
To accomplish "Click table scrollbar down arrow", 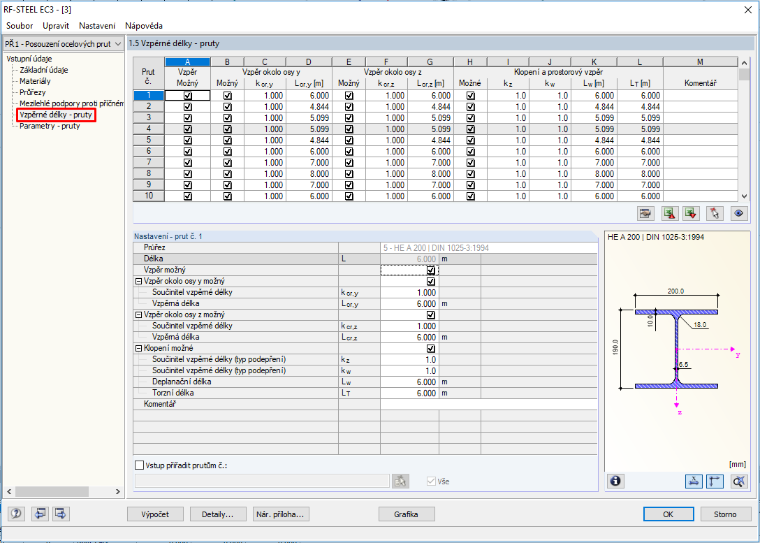I will 744,196.
